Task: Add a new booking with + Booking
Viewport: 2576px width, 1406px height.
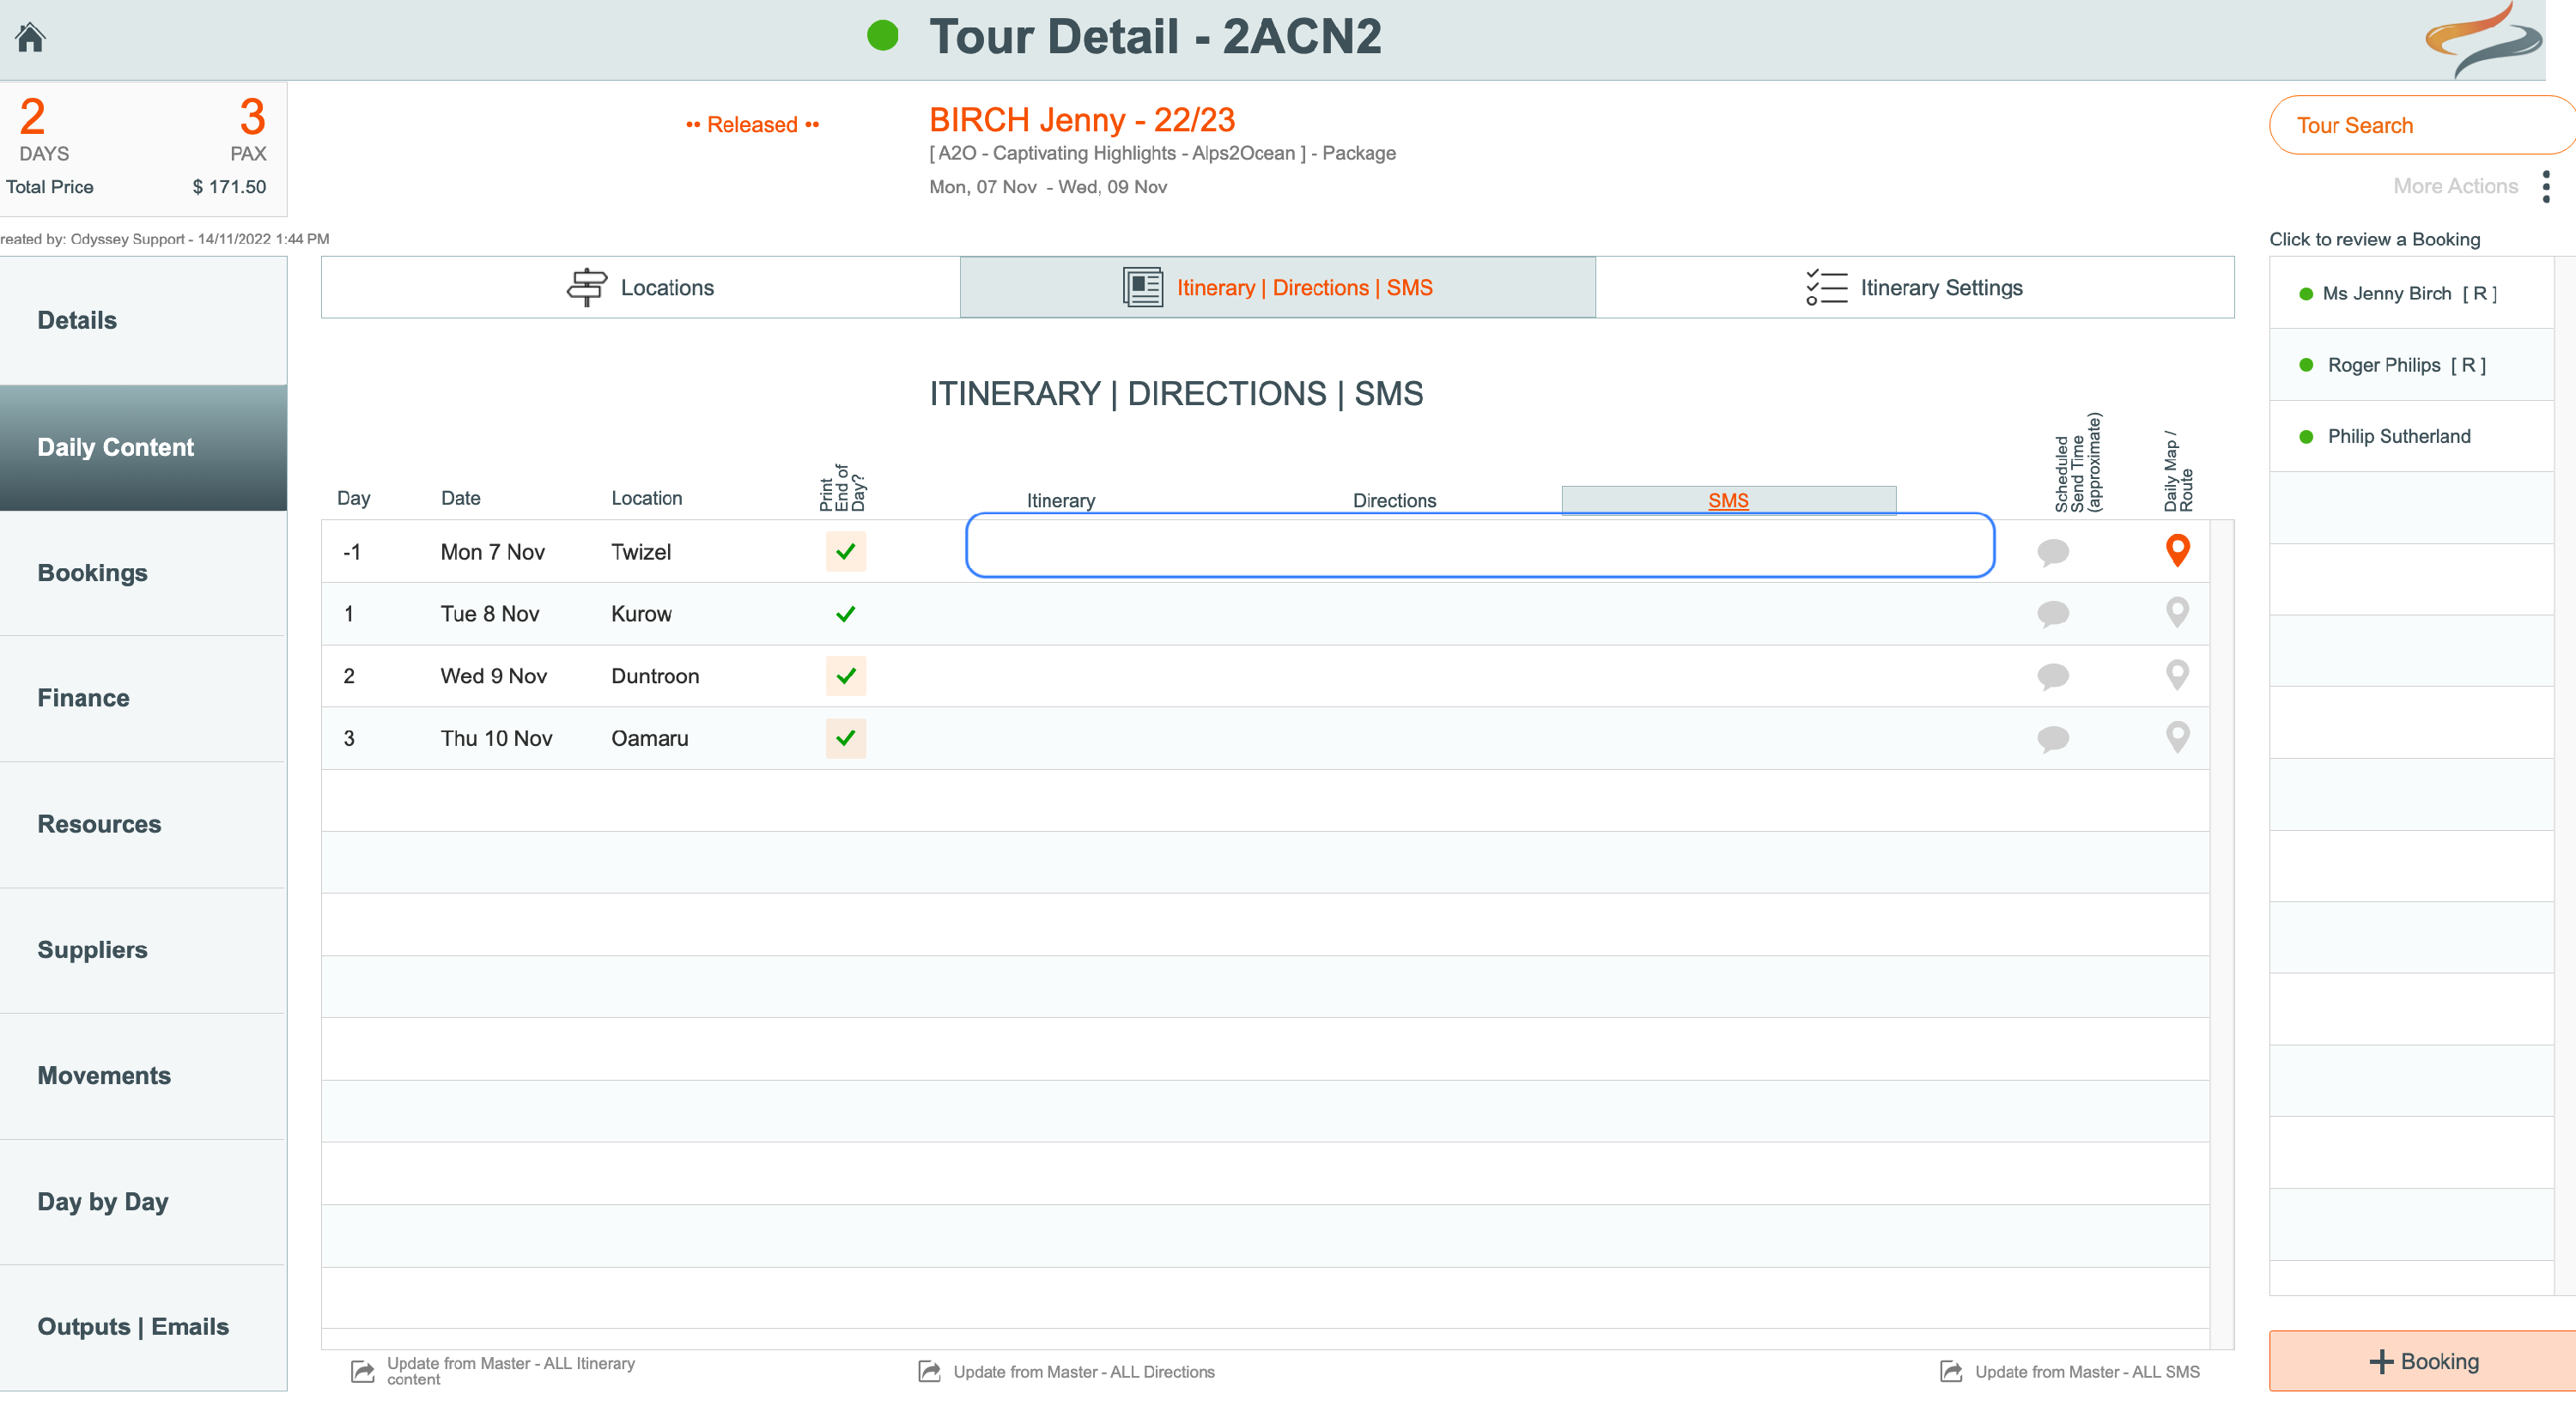Action: point(2422,1361)
